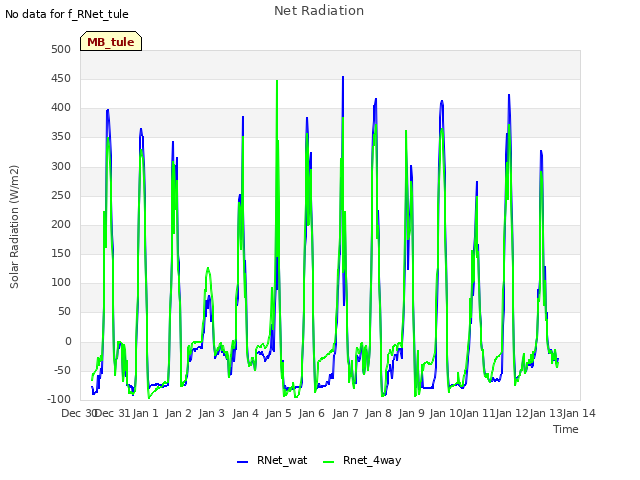640x480 pixels.
Task: Toggle the Rnet_4way legend entry
Action: pos(362,460)
